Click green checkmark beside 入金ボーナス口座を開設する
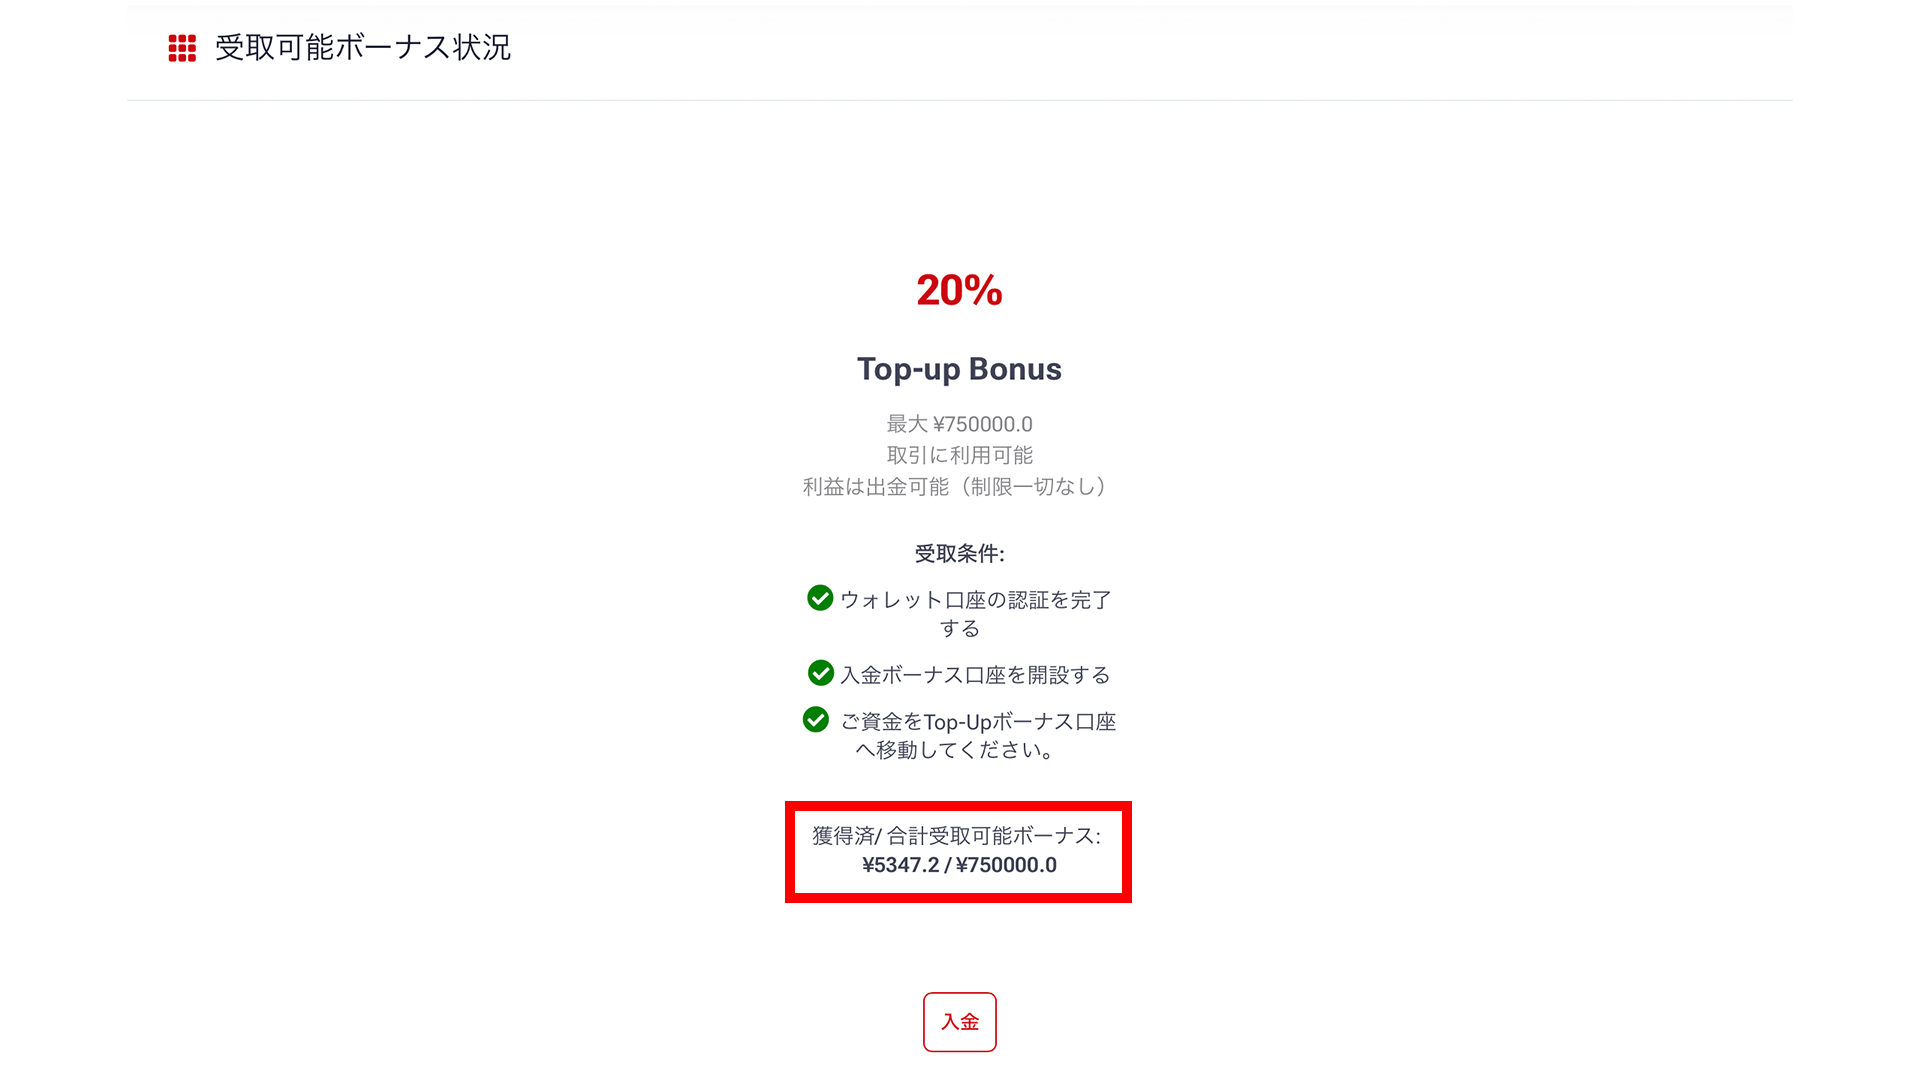Viewport: 1920px width, 1080px height. click(x=820, y=673)
